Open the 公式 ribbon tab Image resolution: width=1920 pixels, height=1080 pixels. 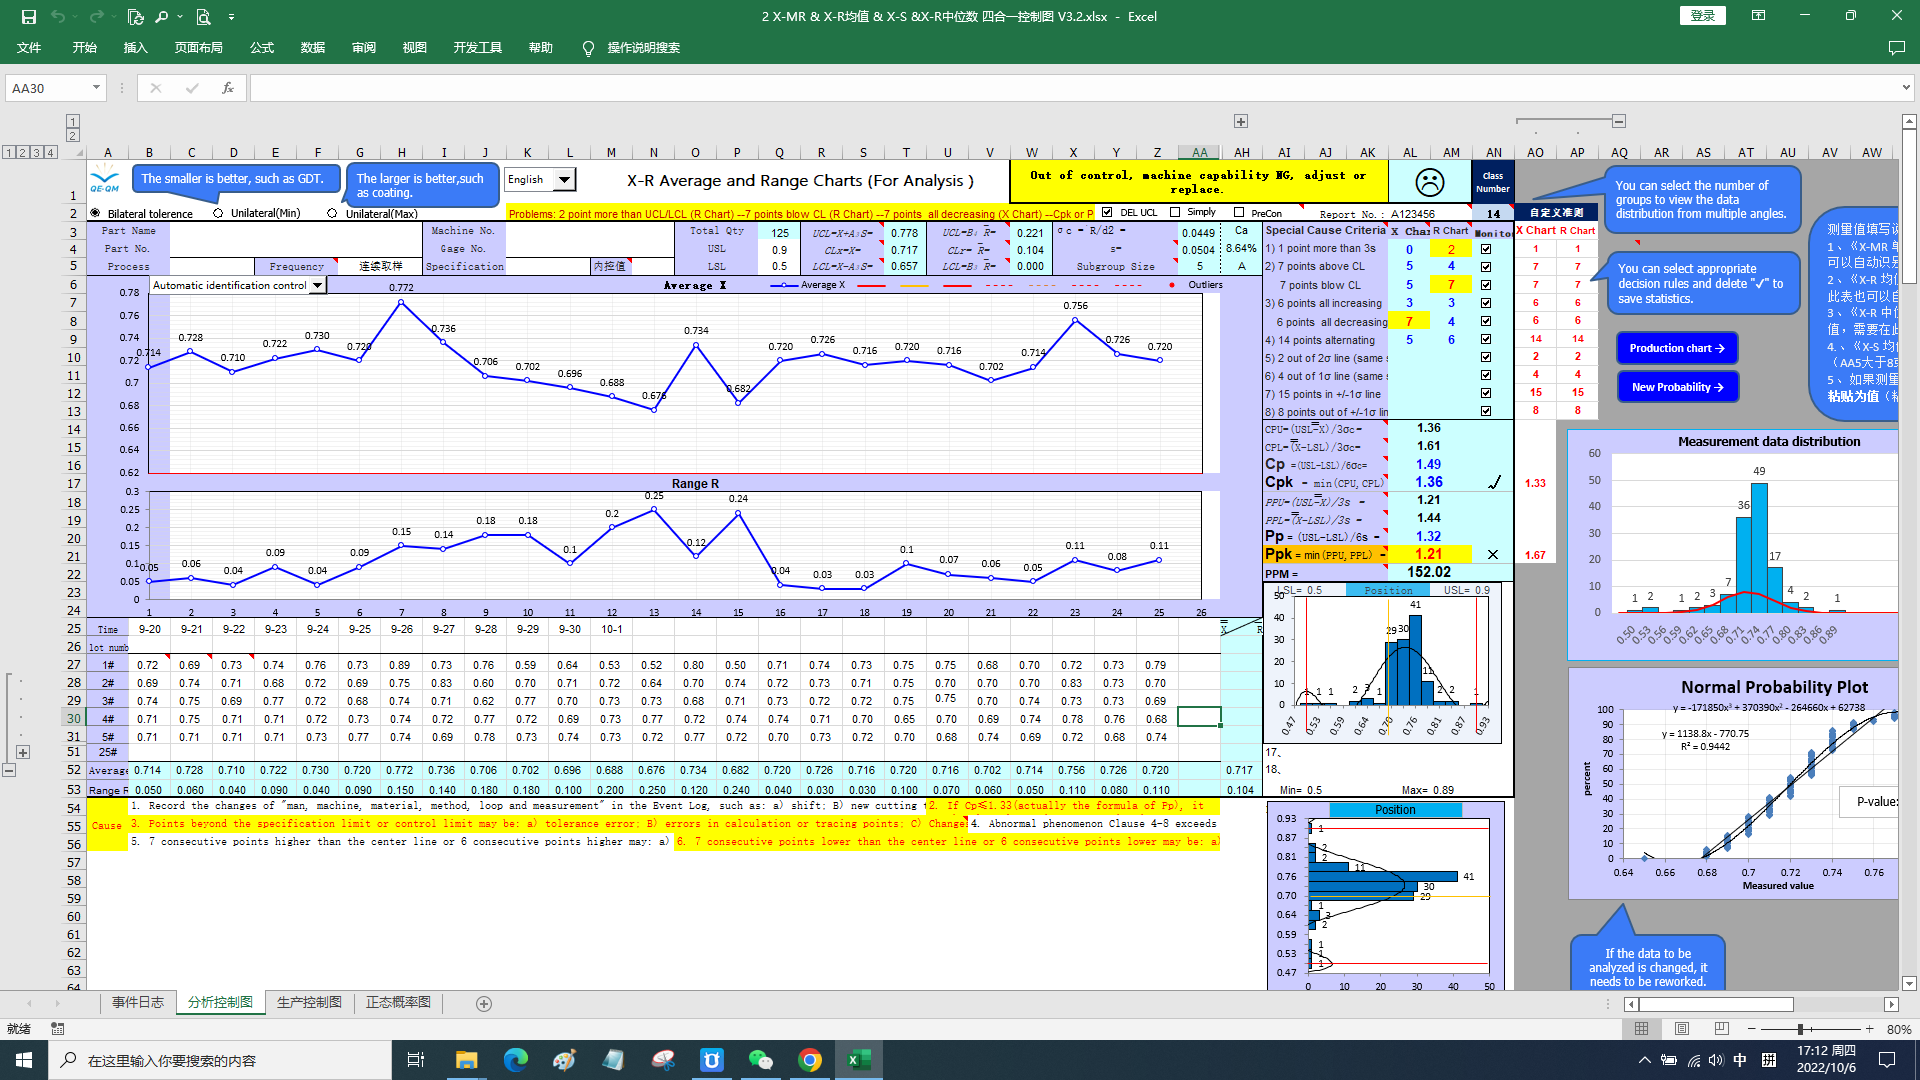[262, 48]
